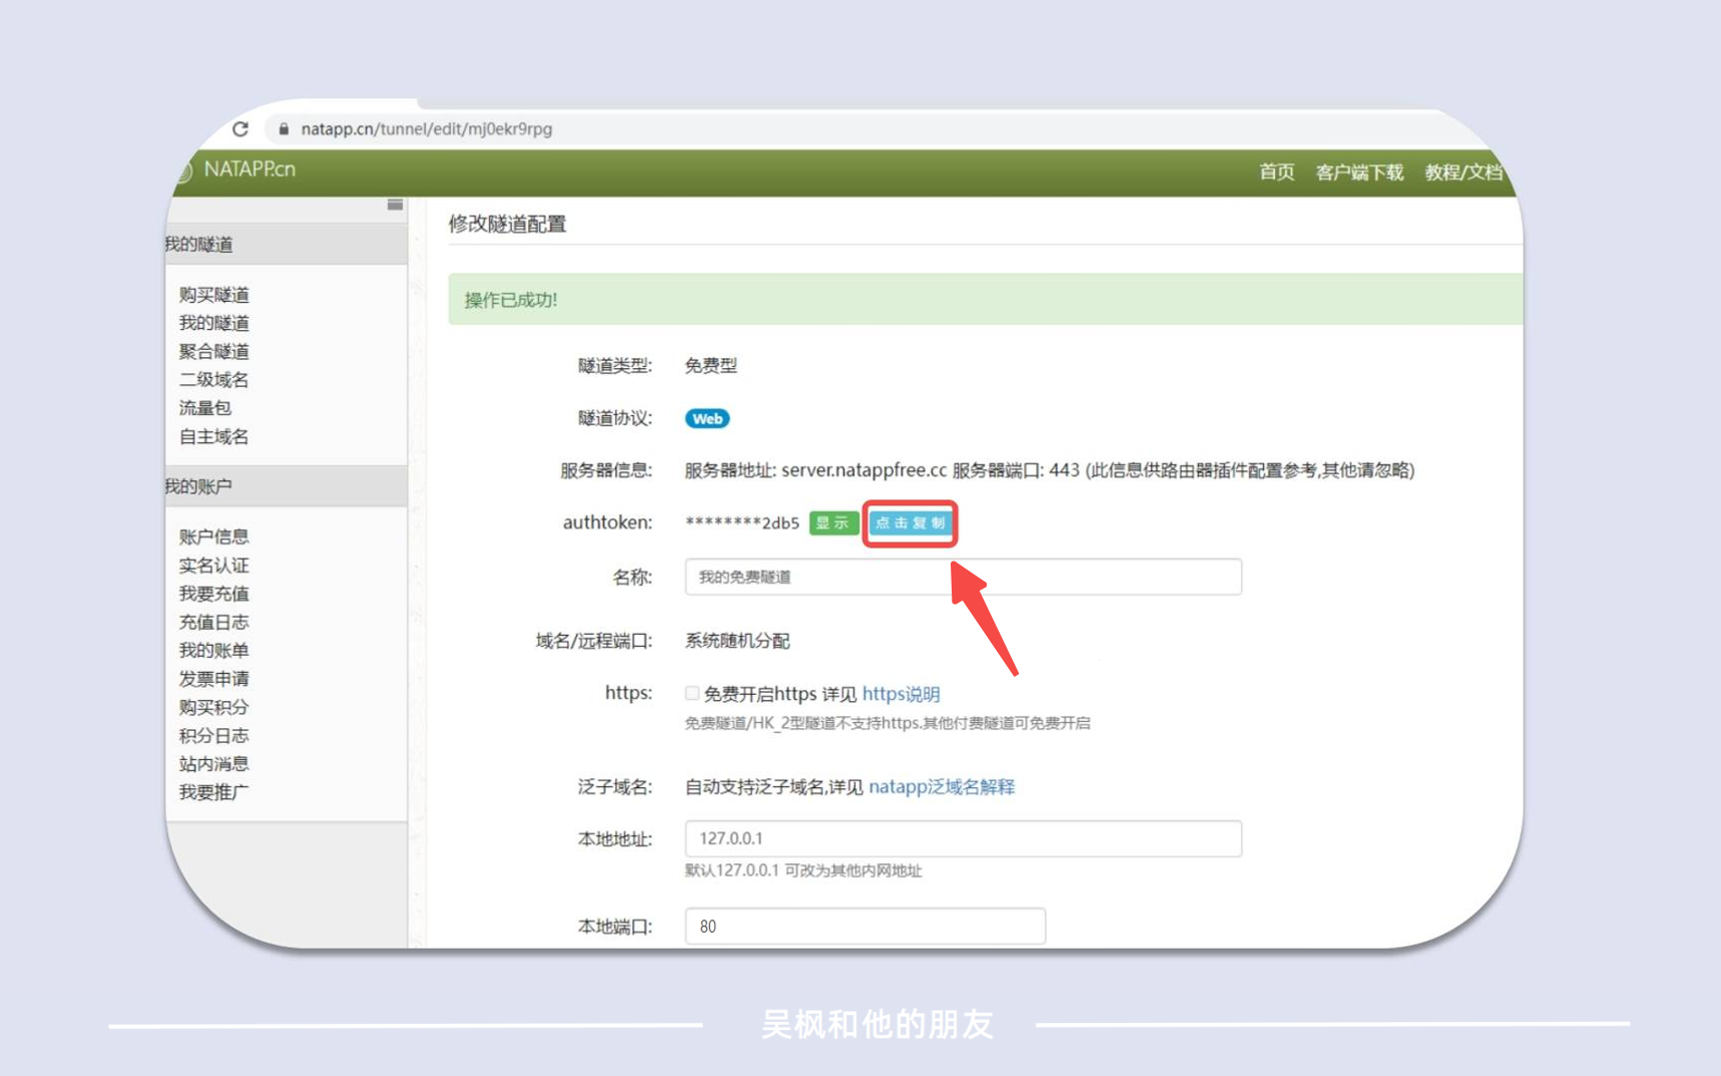Click the 本地端口 field showing 80
The width and height of the screenshot is (1721, 1076).
click(865, 926)
